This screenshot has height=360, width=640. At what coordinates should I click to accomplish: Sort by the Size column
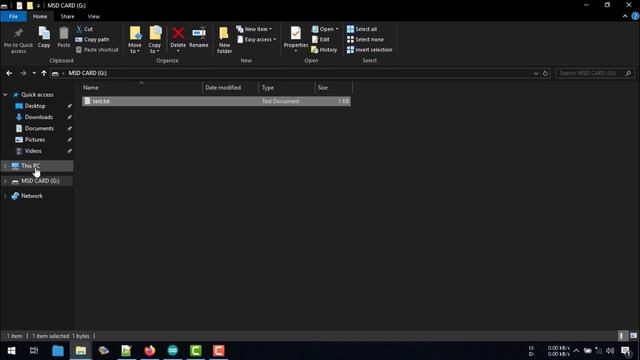[334, 87]
